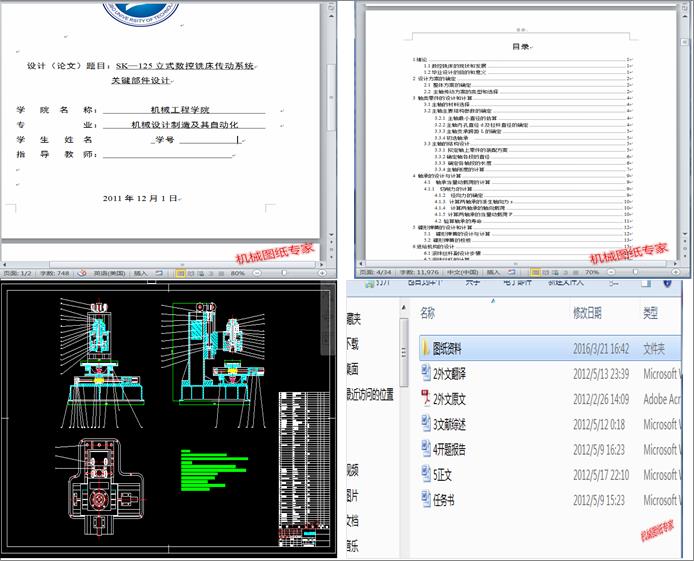694x561 pixels.
Task: Select Print Layout view in right Word status bar
Action: [535, 272]
